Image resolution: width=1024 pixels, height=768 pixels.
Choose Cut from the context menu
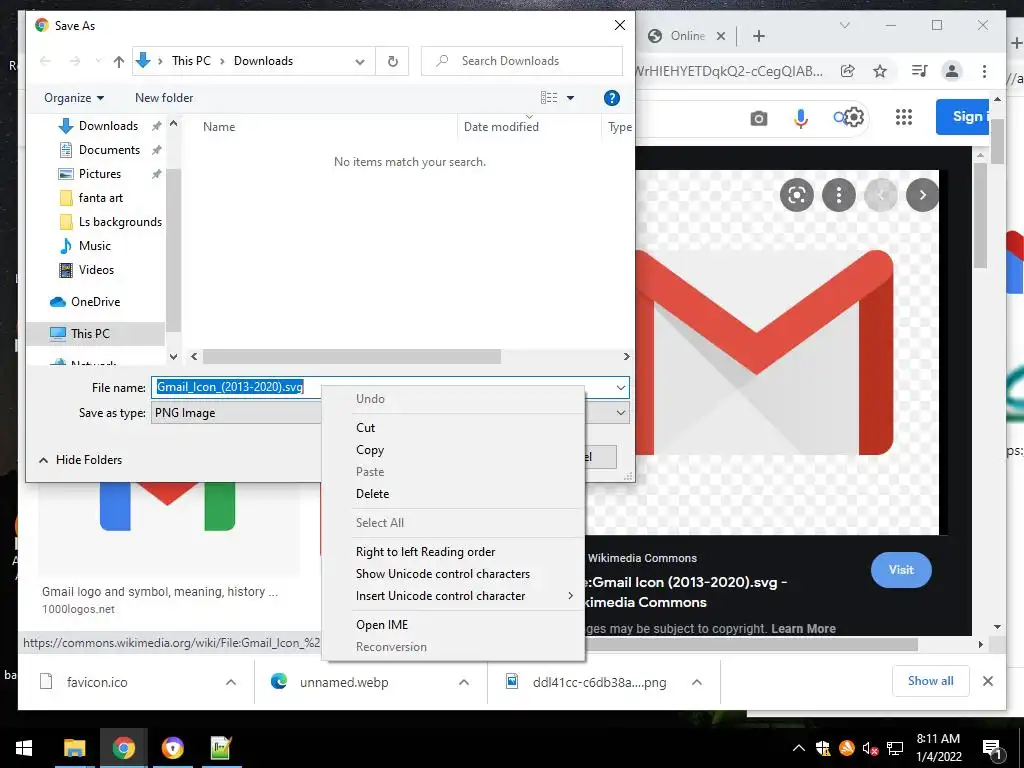tap(365, 428)
